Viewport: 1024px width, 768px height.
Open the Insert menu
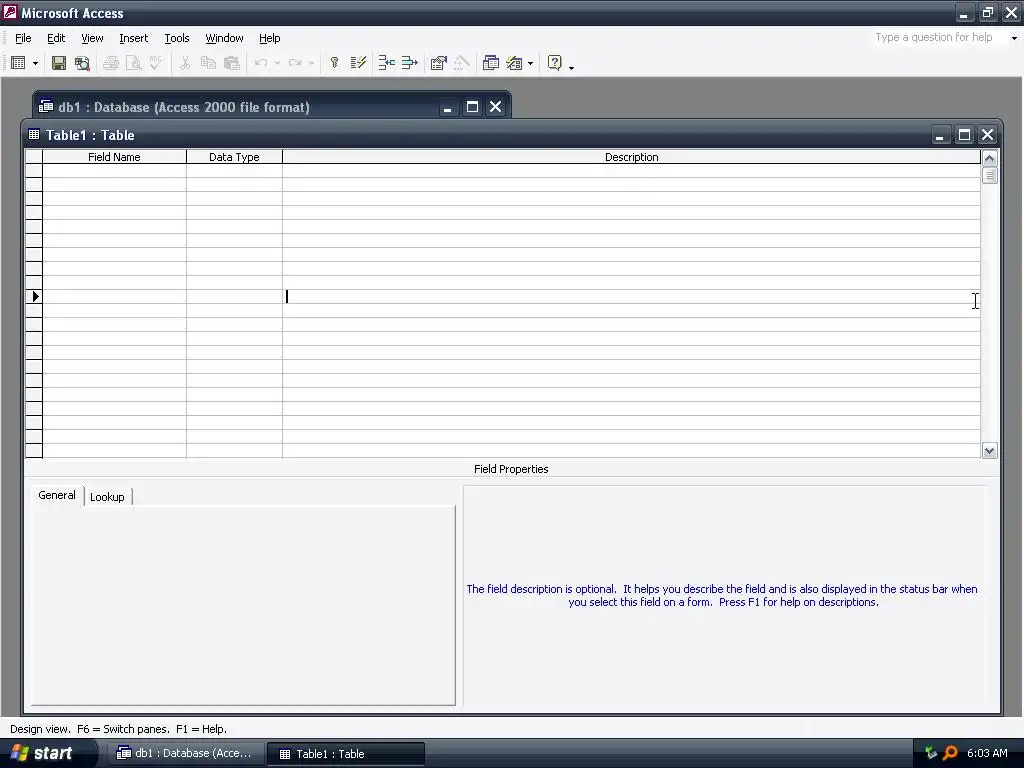(133, 39)
